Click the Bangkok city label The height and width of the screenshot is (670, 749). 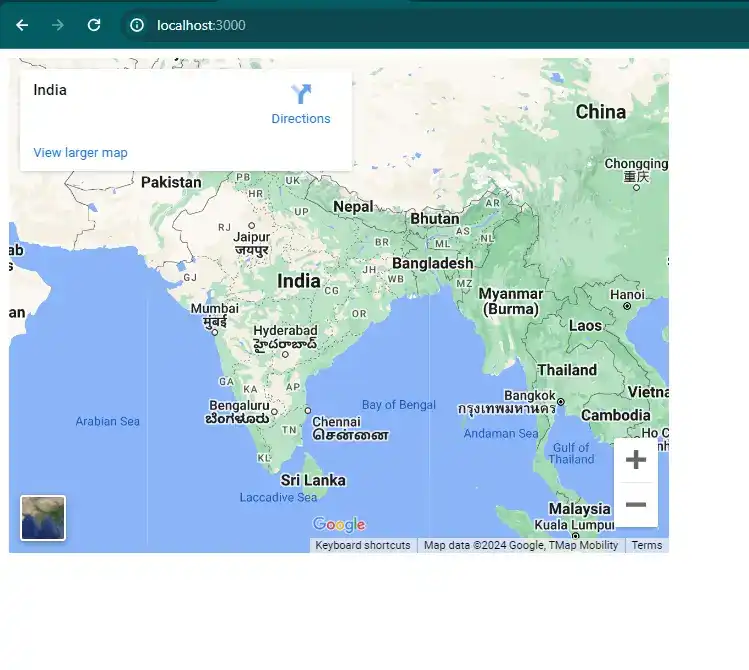click(x=529, y=395)
